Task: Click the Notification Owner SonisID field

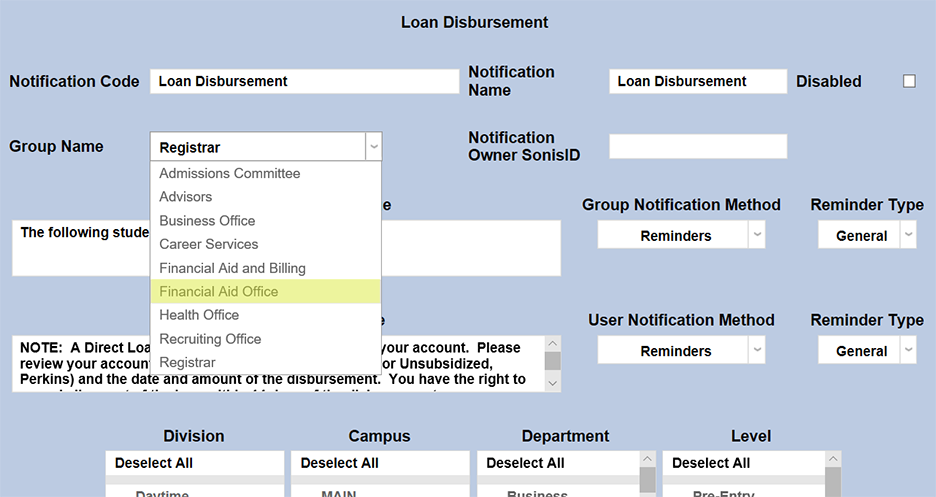Action: click(698, 146)
